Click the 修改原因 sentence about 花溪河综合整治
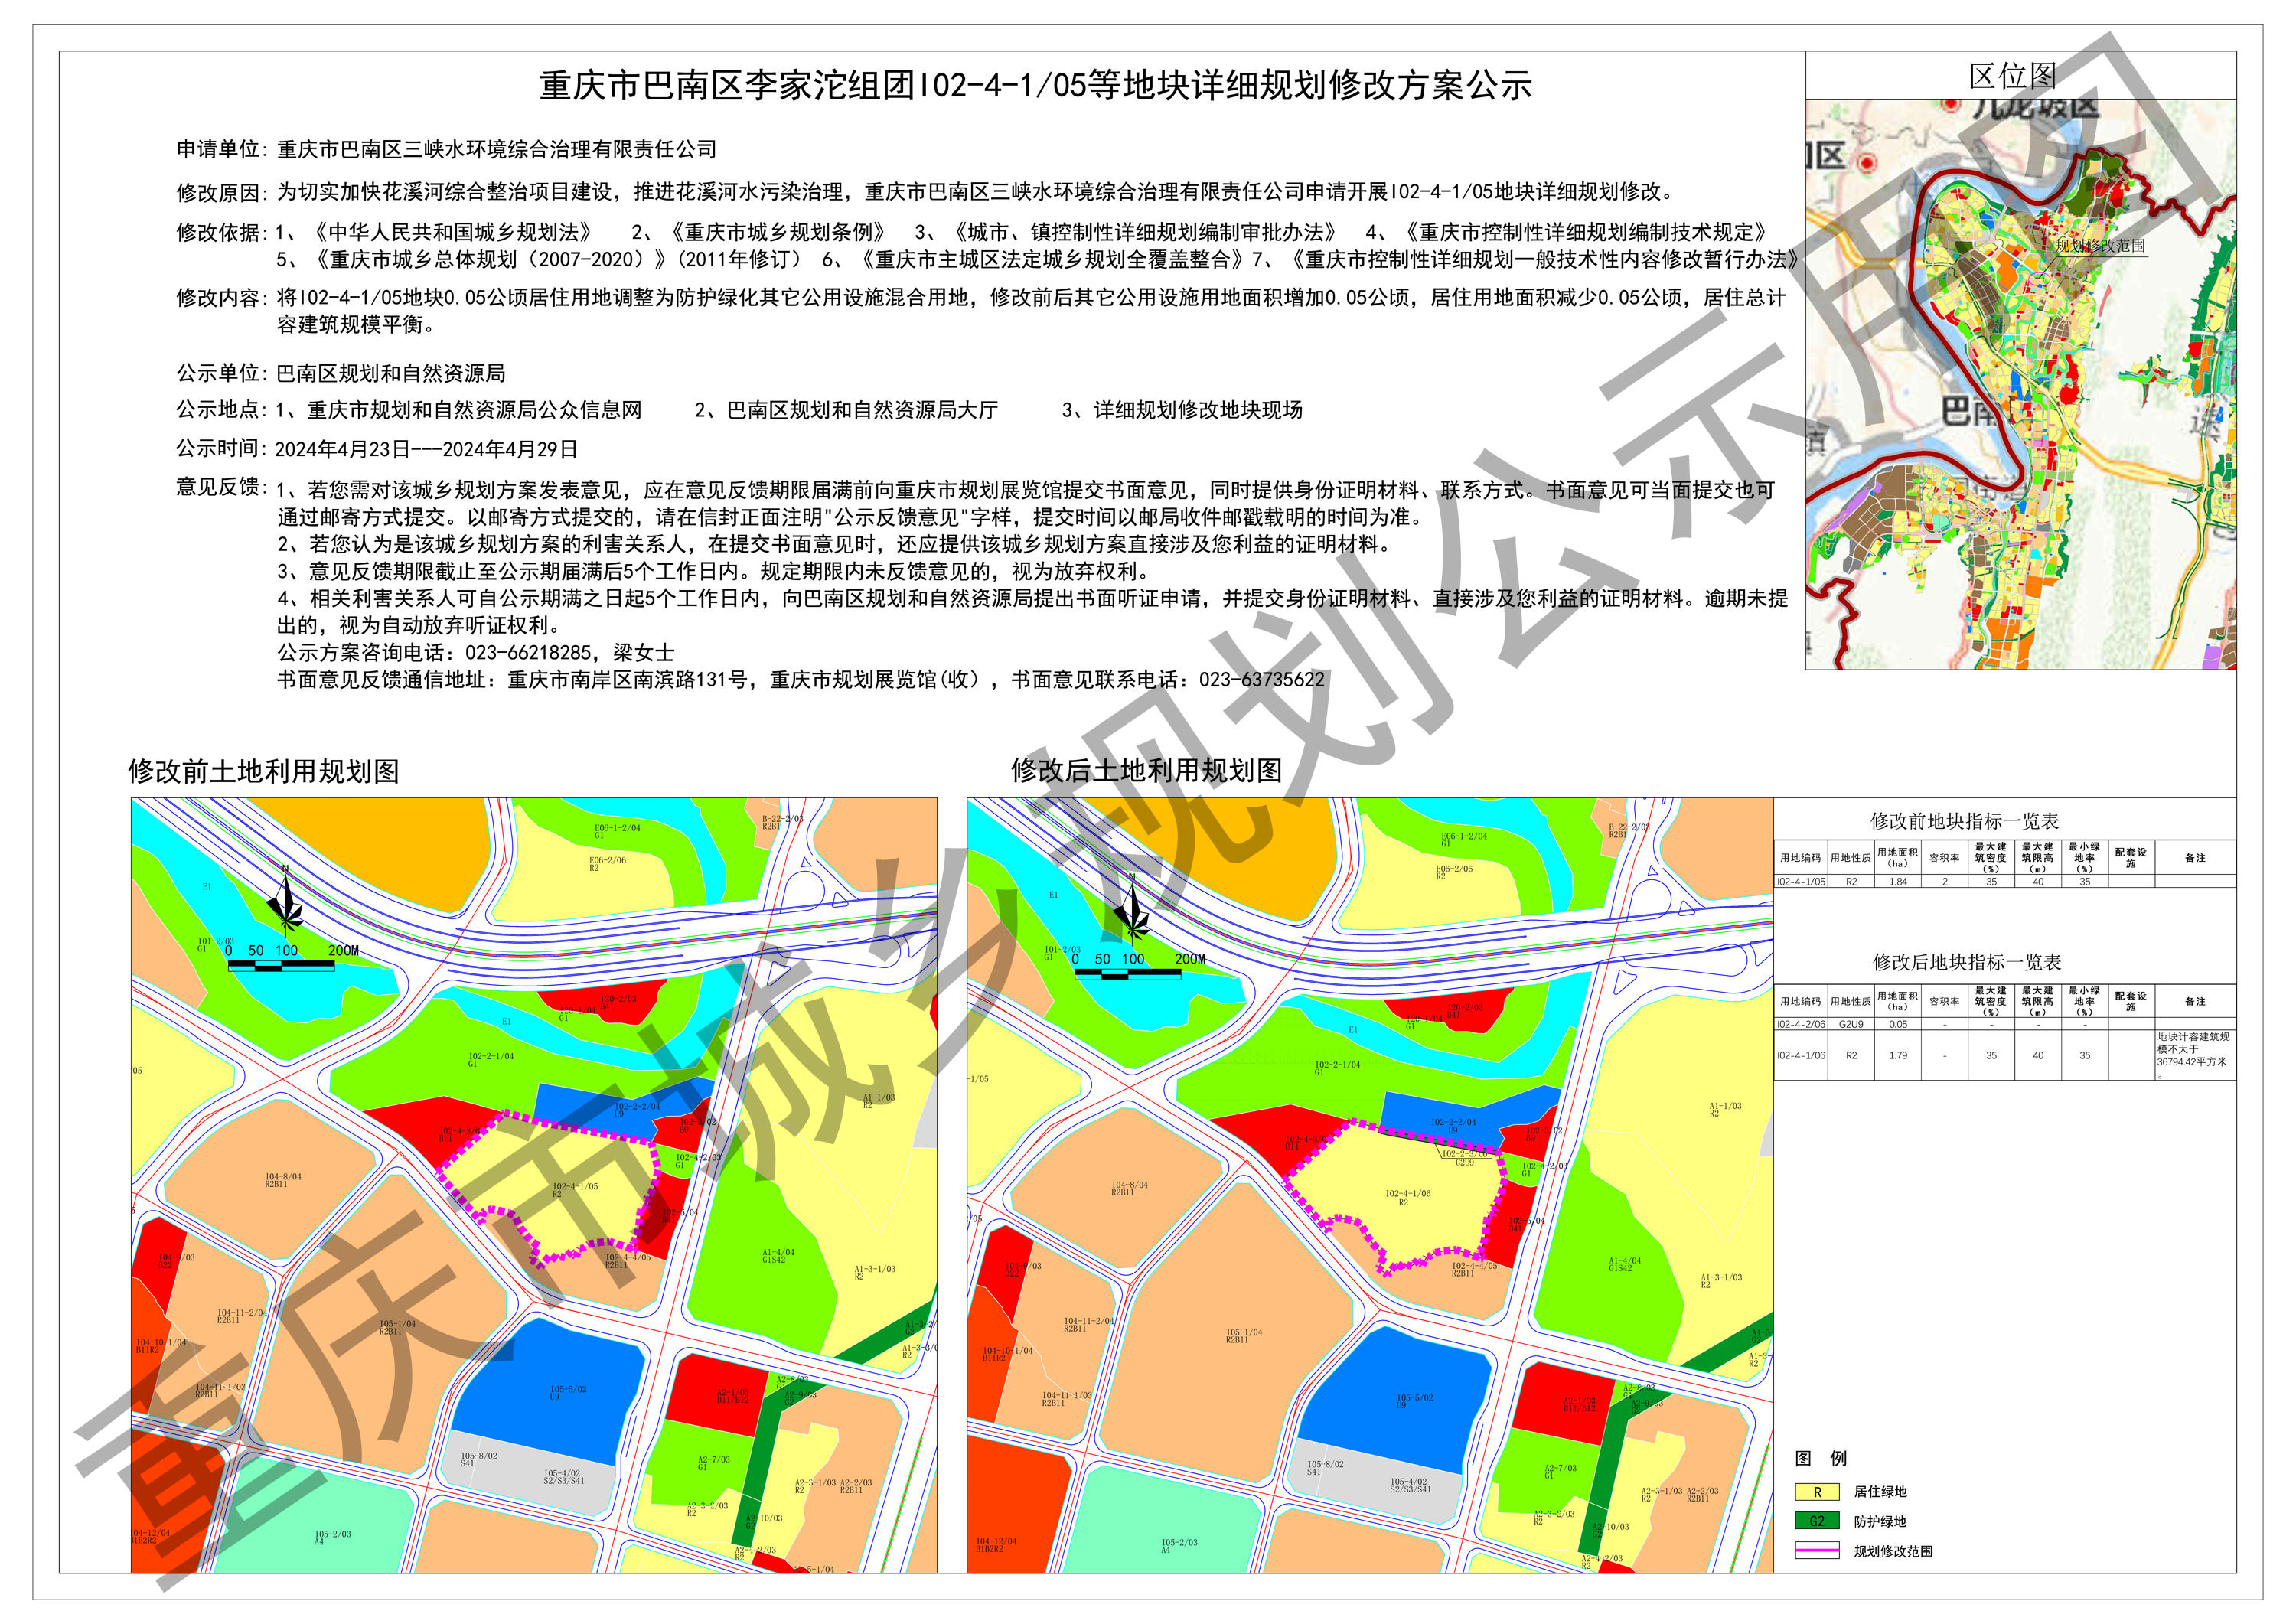This screenshot has height=1624, width=2296. tap(926, 191)
